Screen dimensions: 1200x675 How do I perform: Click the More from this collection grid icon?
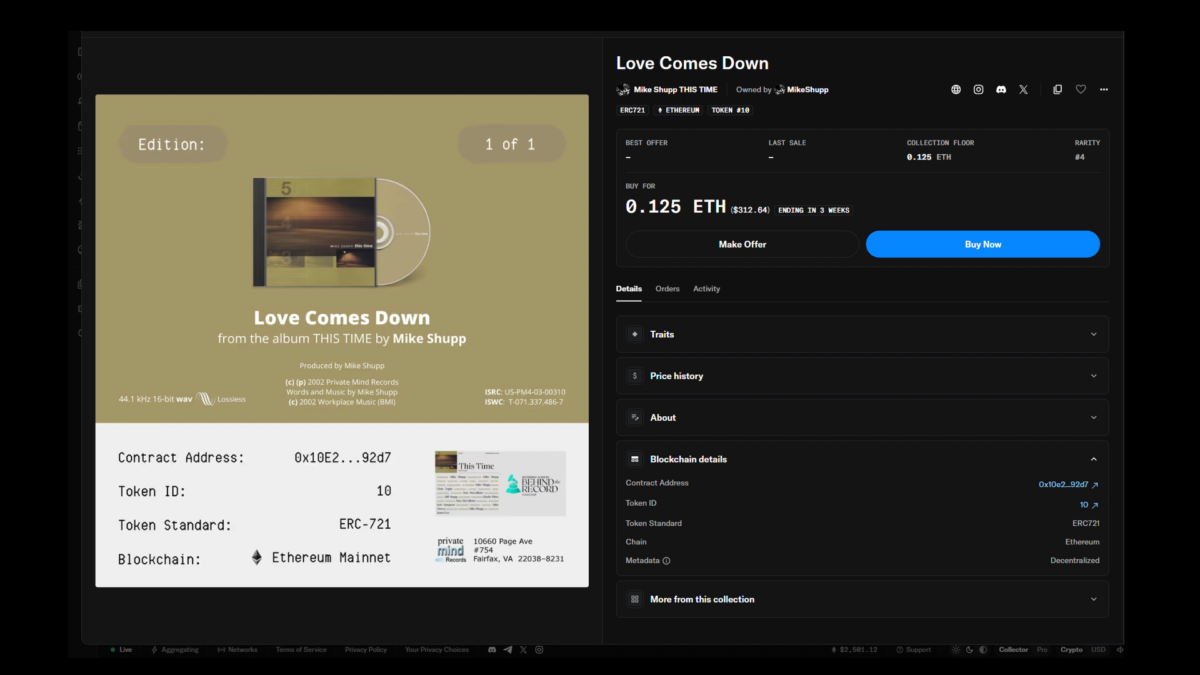click(634, 600)
